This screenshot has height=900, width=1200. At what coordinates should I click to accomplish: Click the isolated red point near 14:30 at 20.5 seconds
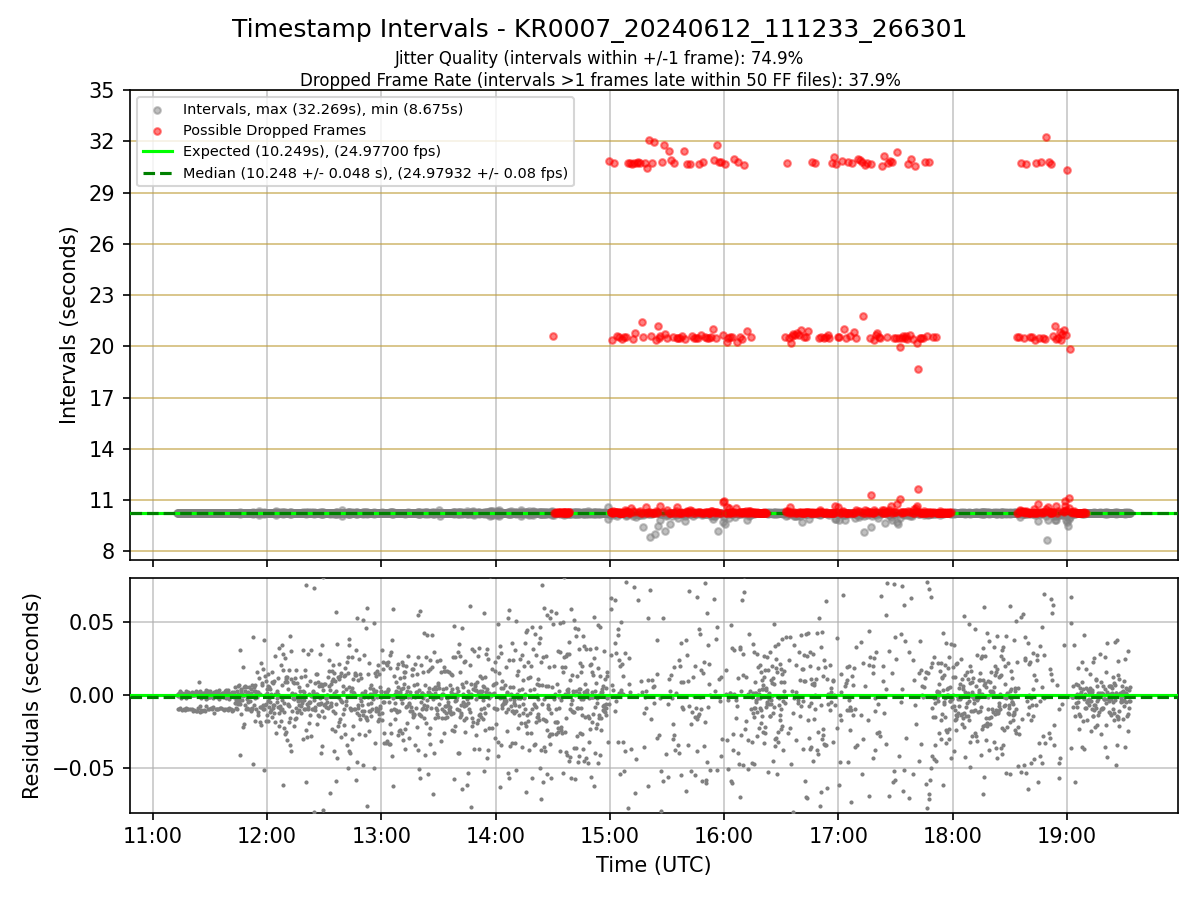(x=553, y=336)
